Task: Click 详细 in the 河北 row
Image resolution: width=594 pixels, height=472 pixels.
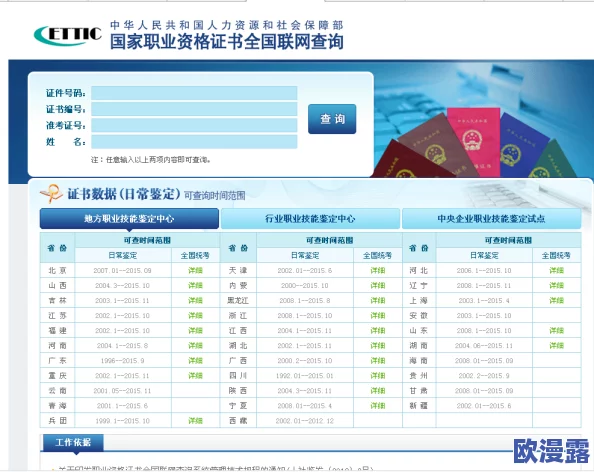Action: coord(556,270)
